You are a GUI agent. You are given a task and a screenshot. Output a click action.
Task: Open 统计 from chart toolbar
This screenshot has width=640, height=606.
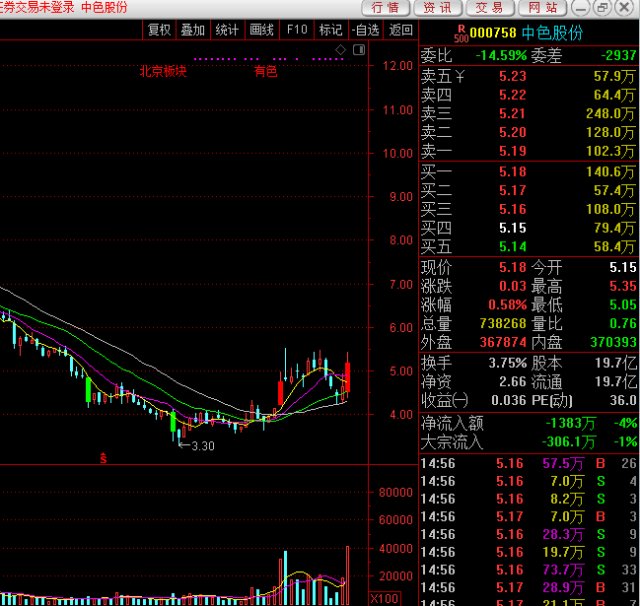pos(227,30)
